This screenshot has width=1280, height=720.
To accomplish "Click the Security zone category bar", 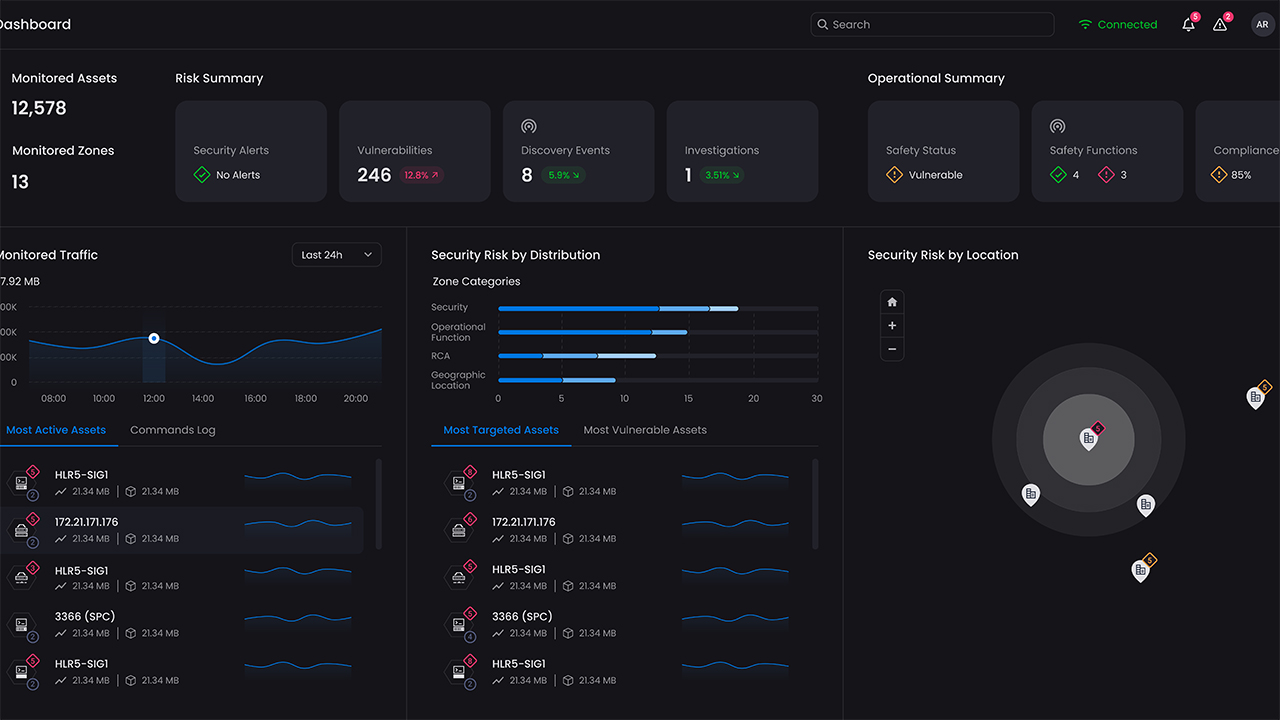I will (x=618, y=308).
